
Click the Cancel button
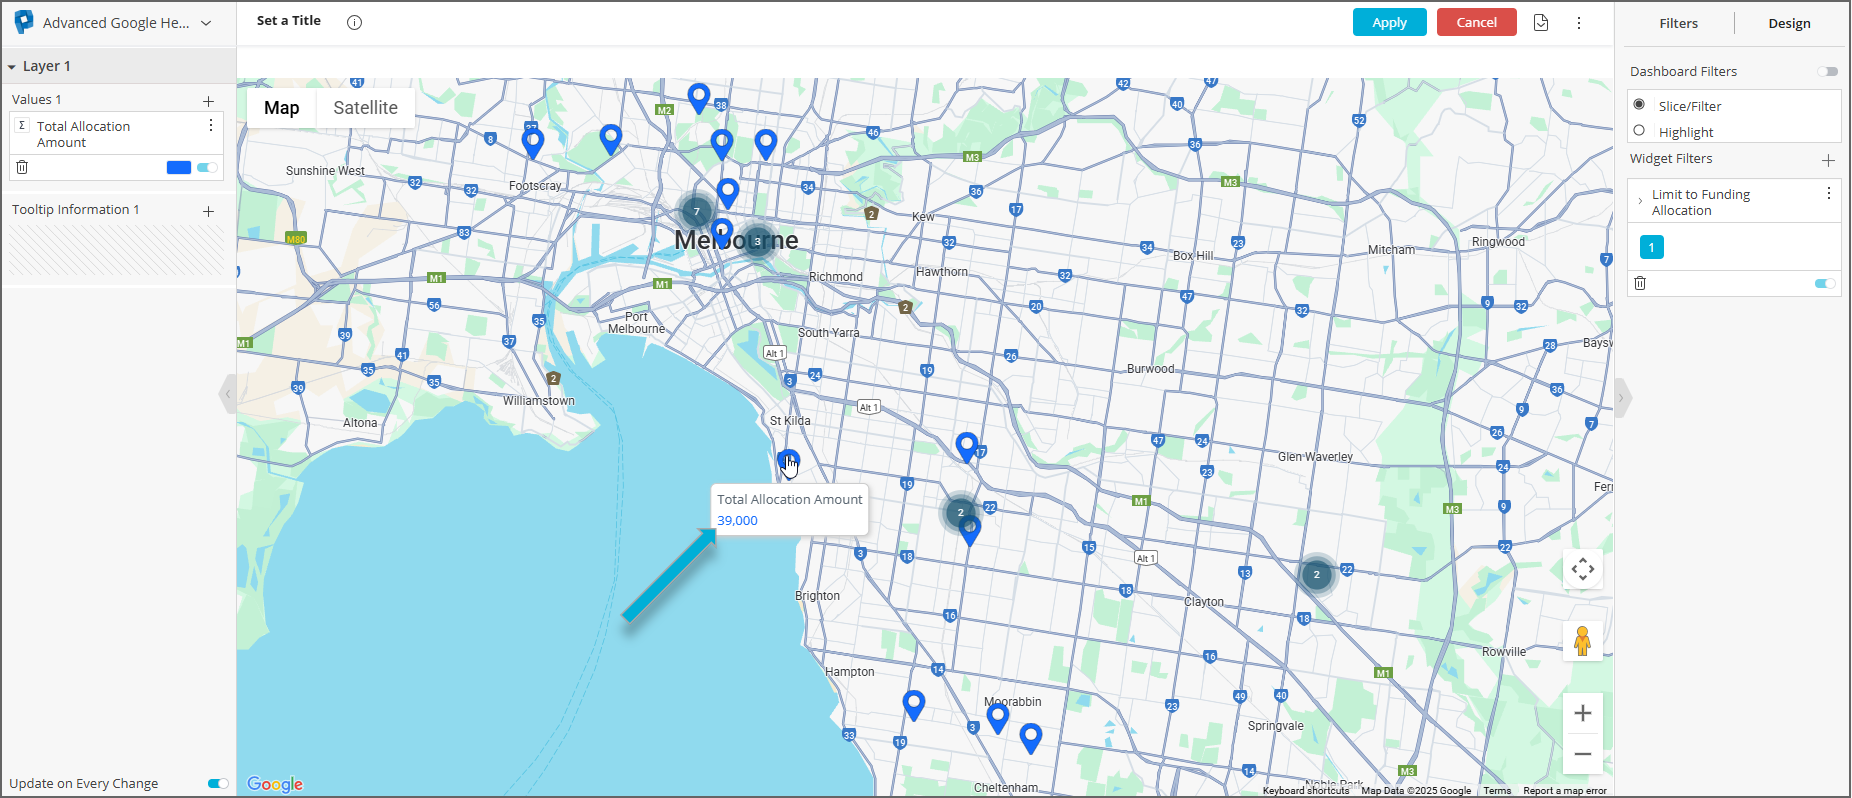(1476, 22)
